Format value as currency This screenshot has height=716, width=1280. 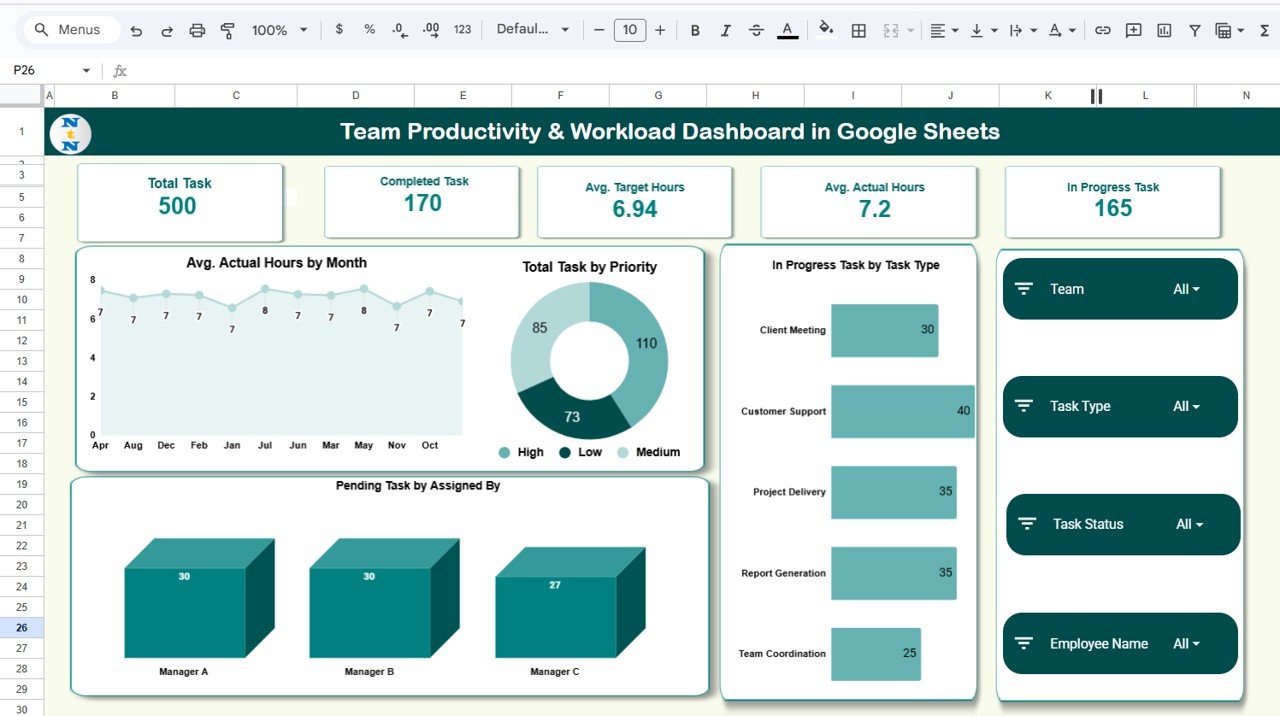coord(339,30)
